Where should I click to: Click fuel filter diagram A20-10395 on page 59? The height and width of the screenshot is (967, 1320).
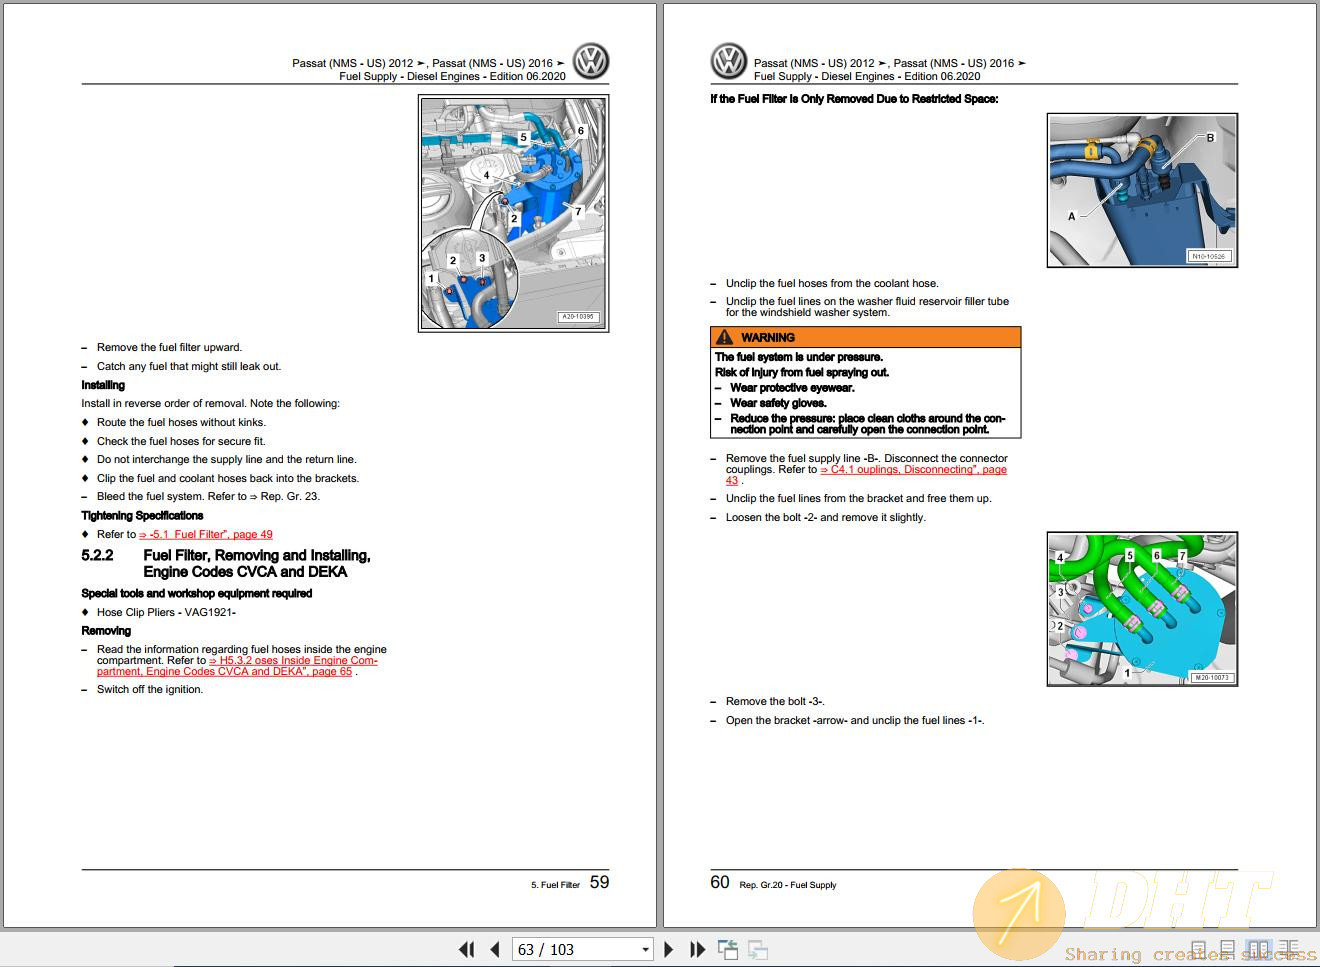tap(513, 213)
